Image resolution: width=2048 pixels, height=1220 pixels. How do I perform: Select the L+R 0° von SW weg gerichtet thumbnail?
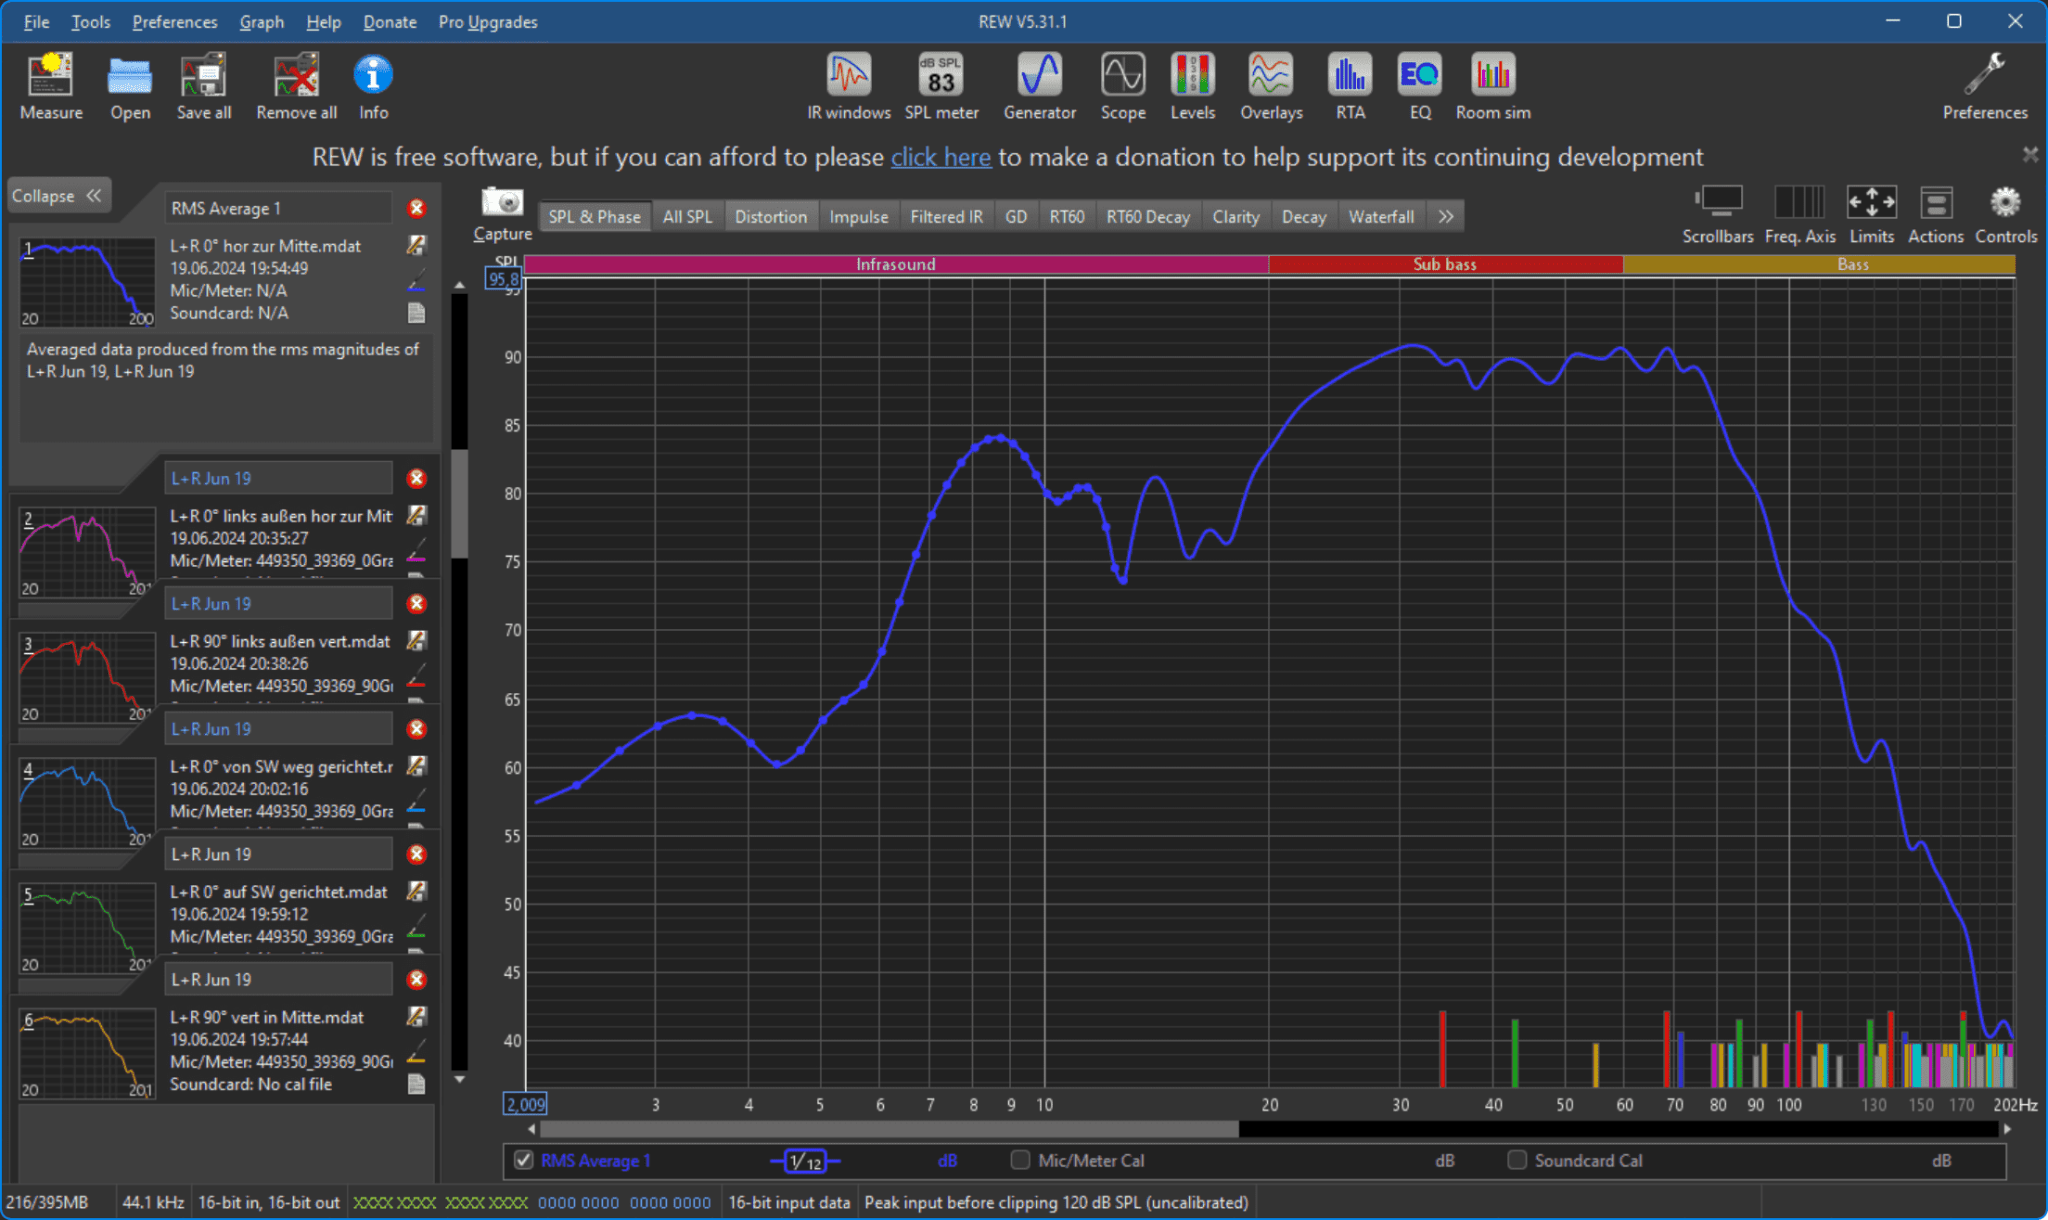(x=87, y=803)
